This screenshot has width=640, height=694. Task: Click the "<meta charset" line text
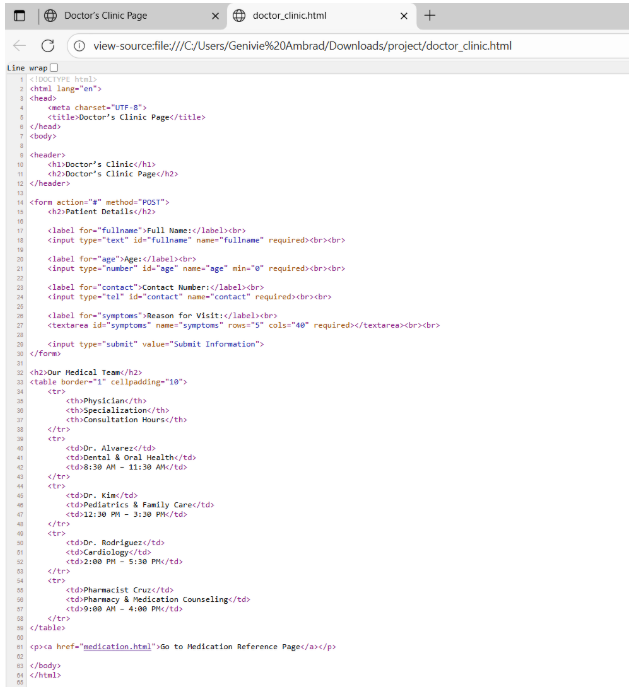(x=97, y=108)
